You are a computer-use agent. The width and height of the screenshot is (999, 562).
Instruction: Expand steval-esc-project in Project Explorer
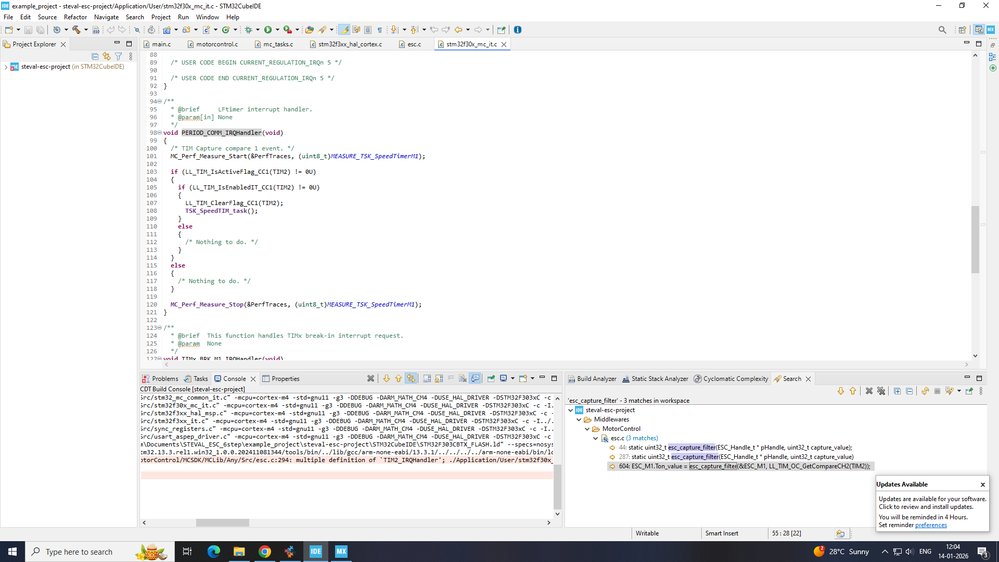click(x=6, y=67)
